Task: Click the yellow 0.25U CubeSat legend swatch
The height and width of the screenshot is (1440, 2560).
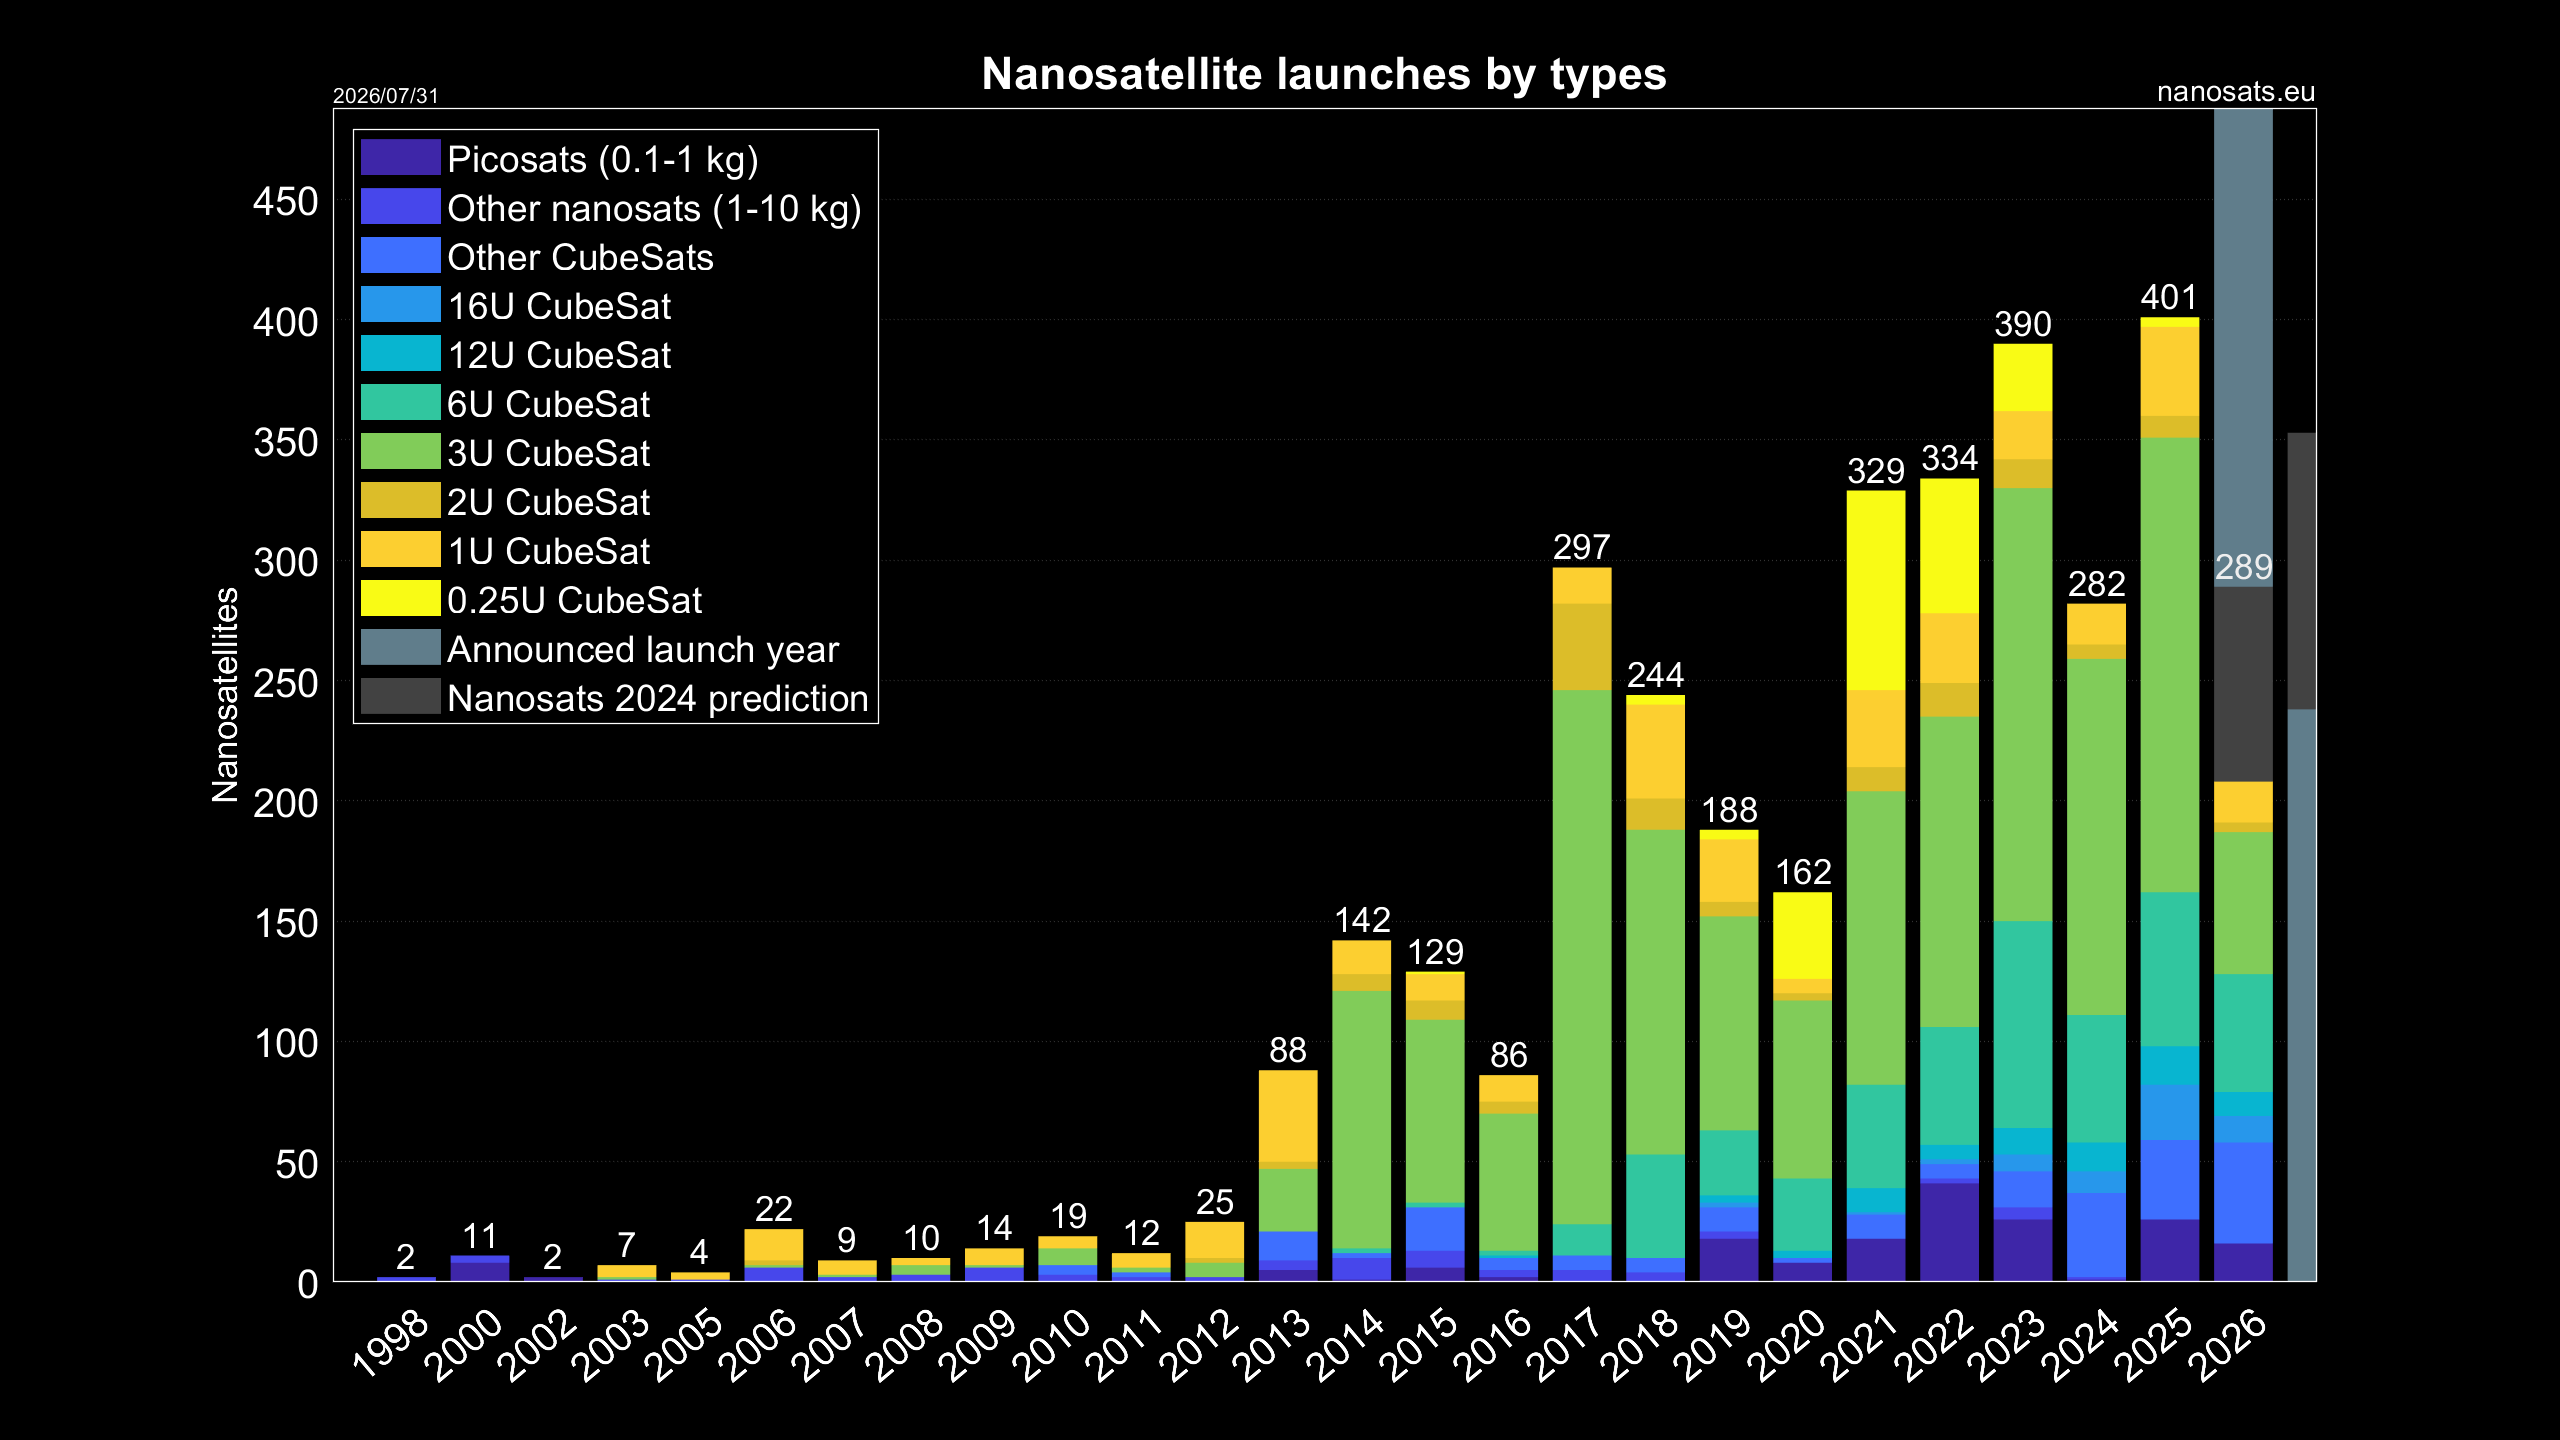Action: coord(400,599)
